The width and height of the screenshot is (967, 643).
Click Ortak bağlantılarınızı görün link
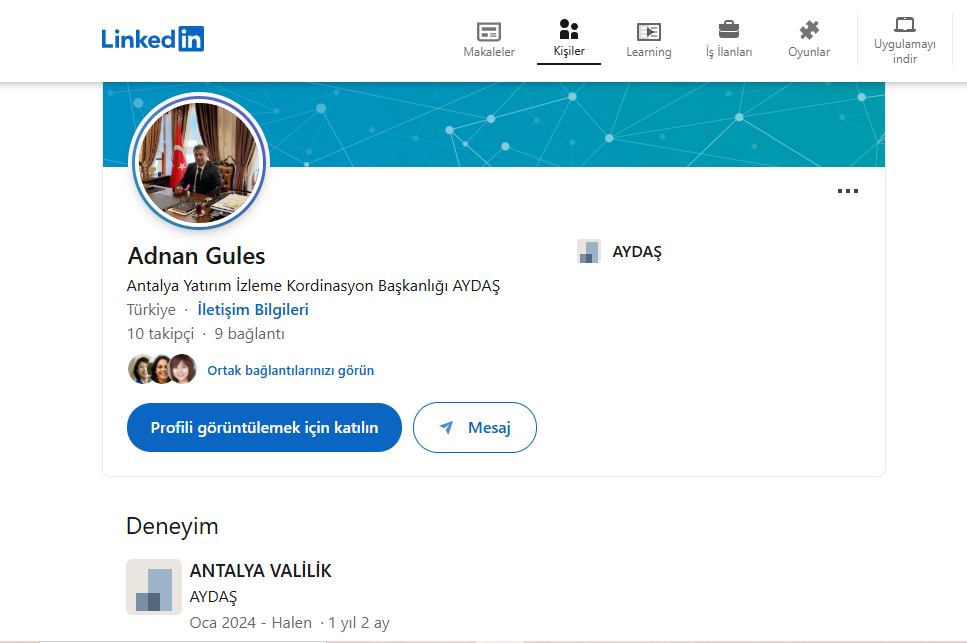click(x=290, y=370)
